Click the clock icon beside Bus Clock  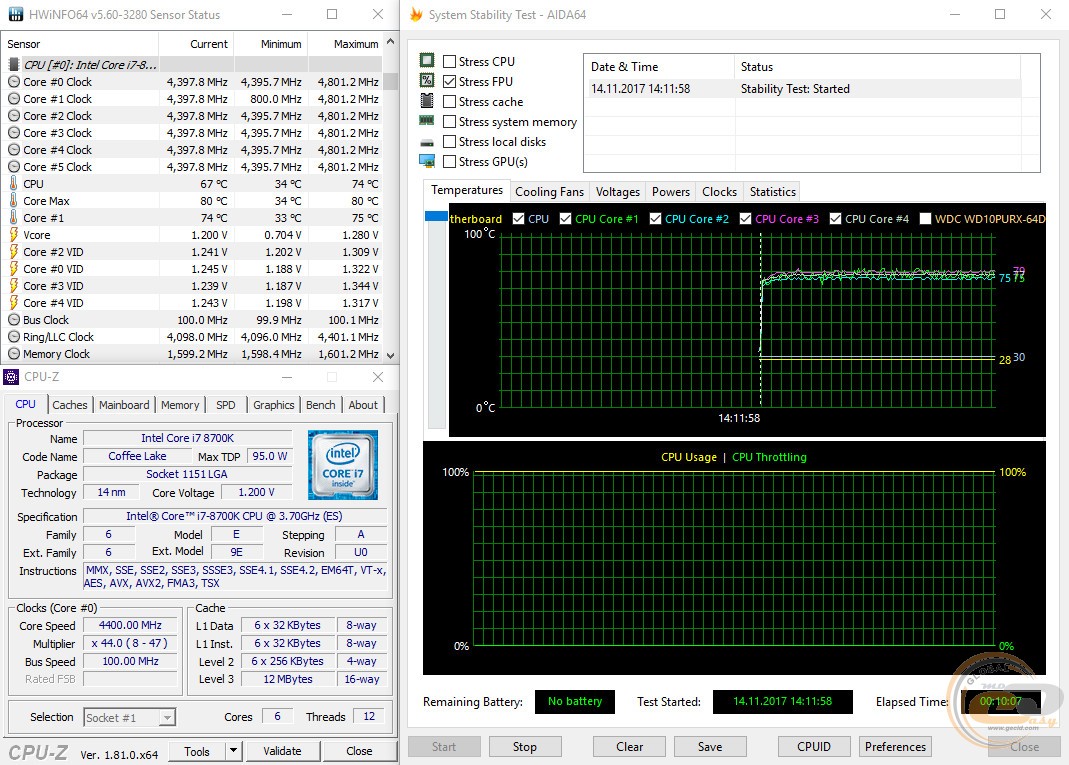pos(14,320)
